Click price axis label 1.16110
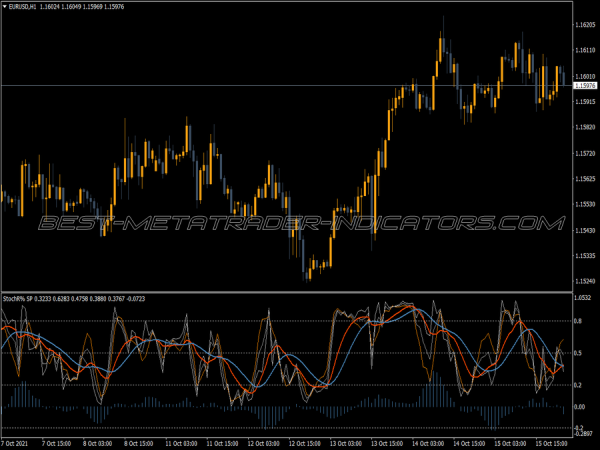The height and width of the screenshot is (450, 600). click(585, 50)
